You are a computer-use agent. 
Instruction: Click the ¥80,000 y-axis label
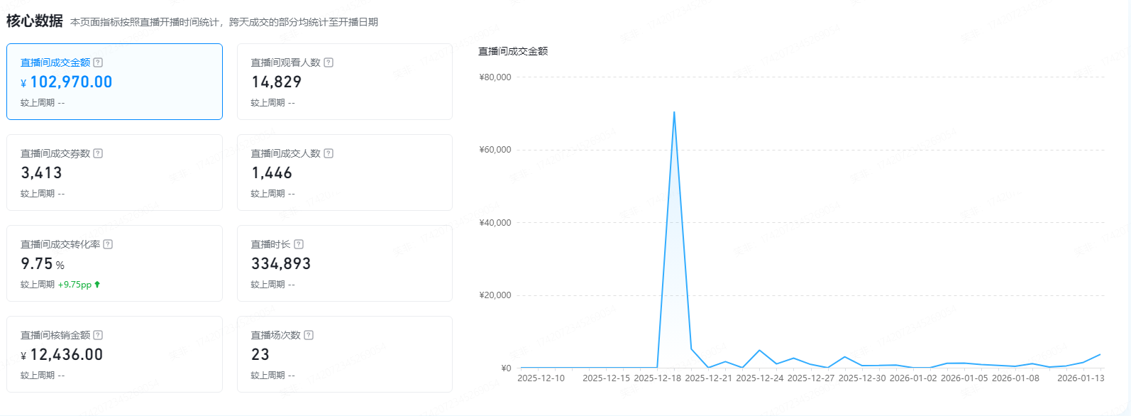tap(495, 77)
